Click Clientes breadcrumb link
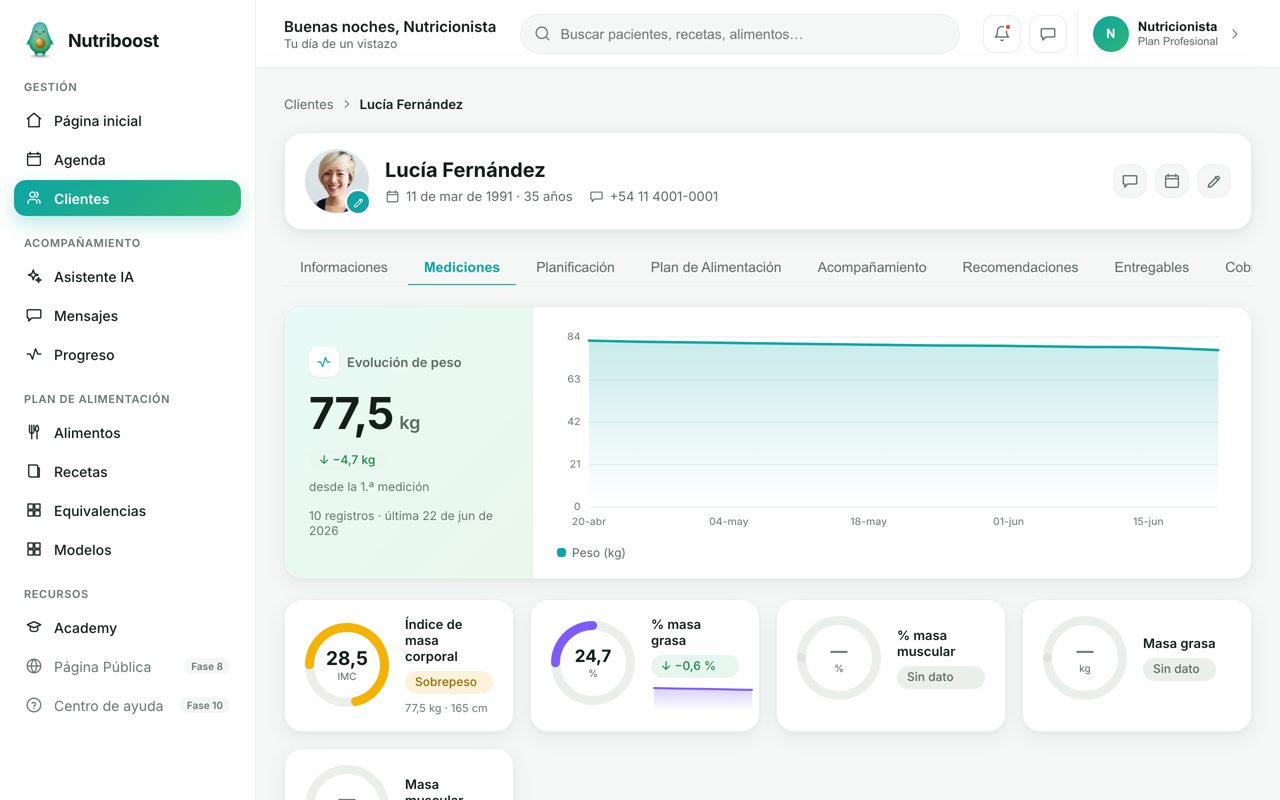The height and width of the screenshot is (800, 1280). [x=309, y=104]
